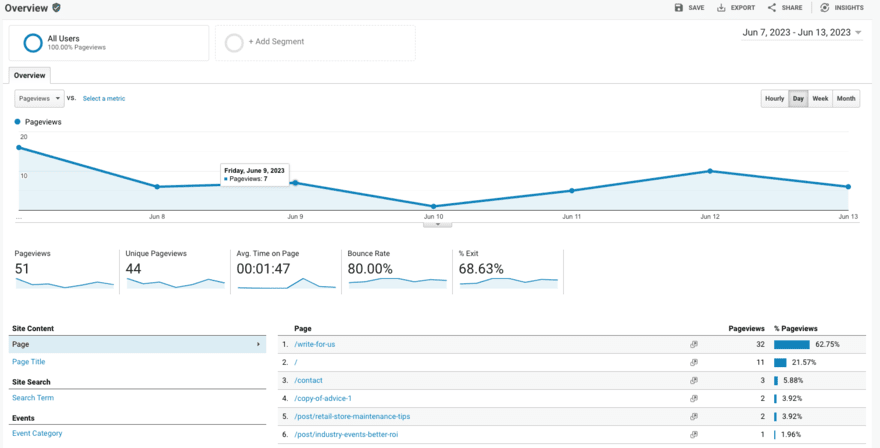Open the Insights panel icon
This screenshot has width=880, height=448.
tap(825, 8)
